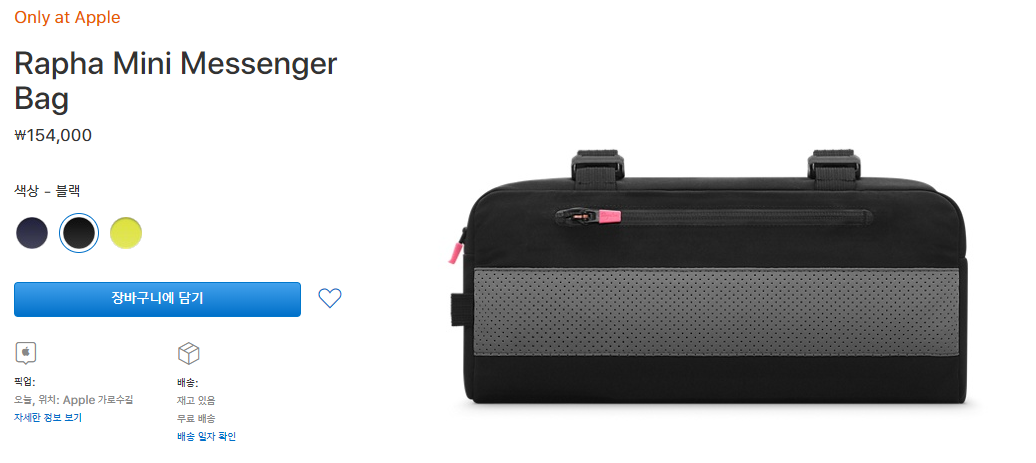1036x463 pixels.
Task: Click the Only at Apple label
Action: (x=67, y=18)
